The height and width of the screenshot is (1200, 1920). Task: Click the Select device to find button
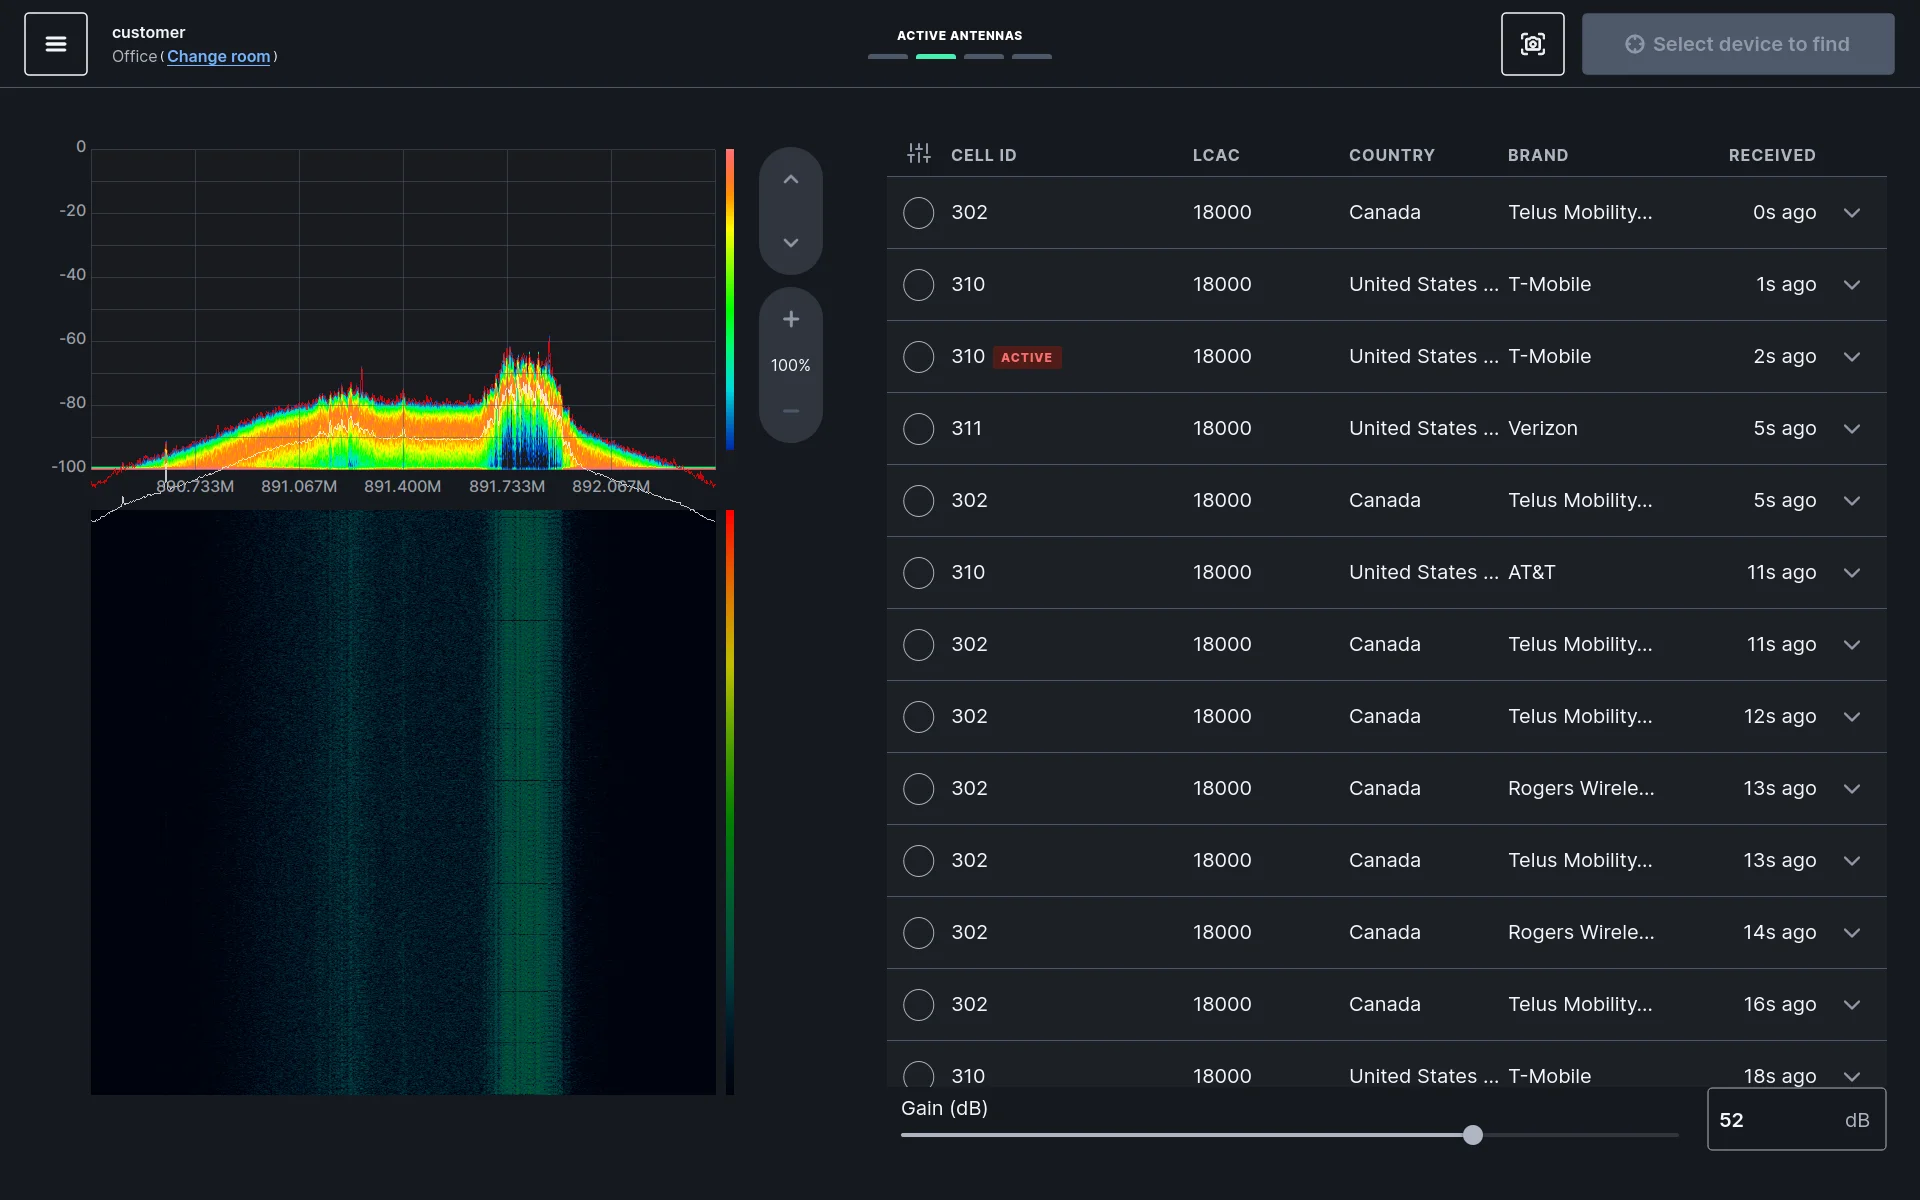(1738, 44)
